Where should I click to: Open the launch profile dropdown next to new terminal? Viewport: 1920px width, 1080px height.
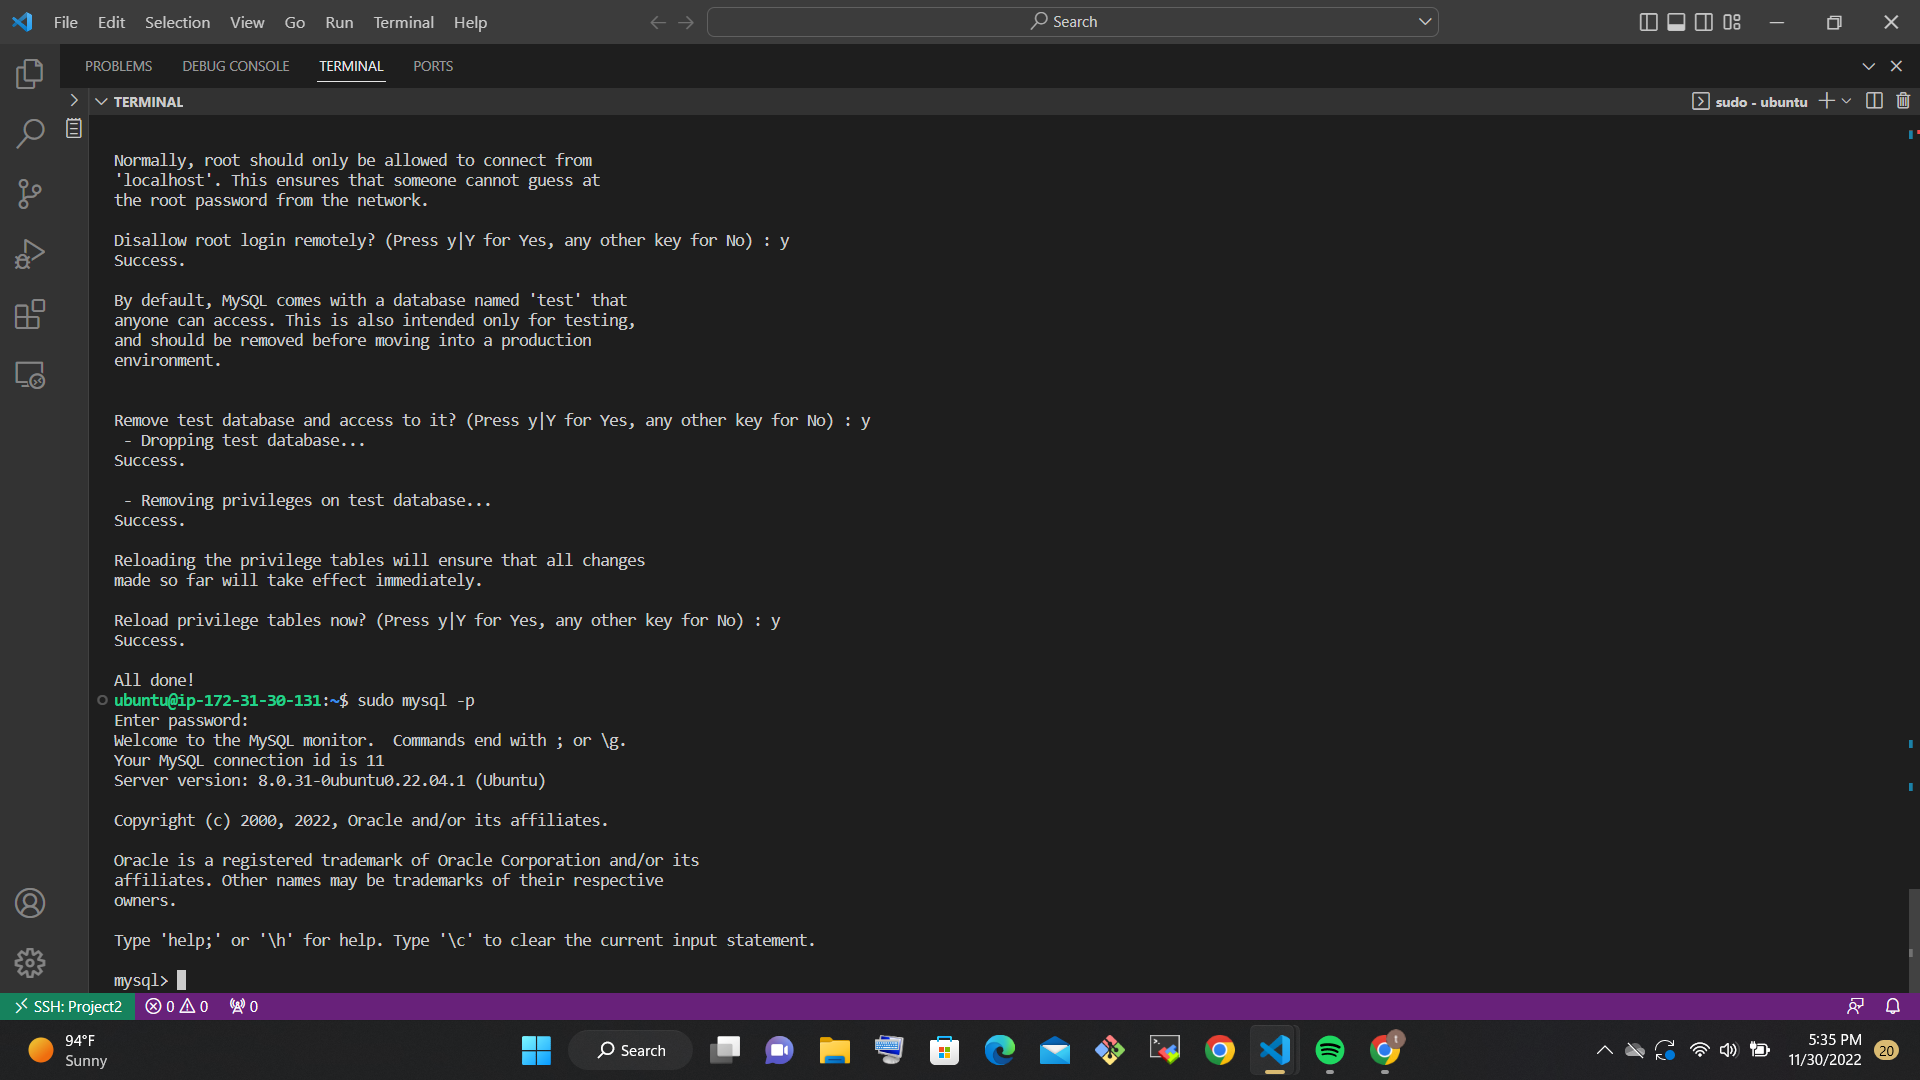tap(1844, 100)
